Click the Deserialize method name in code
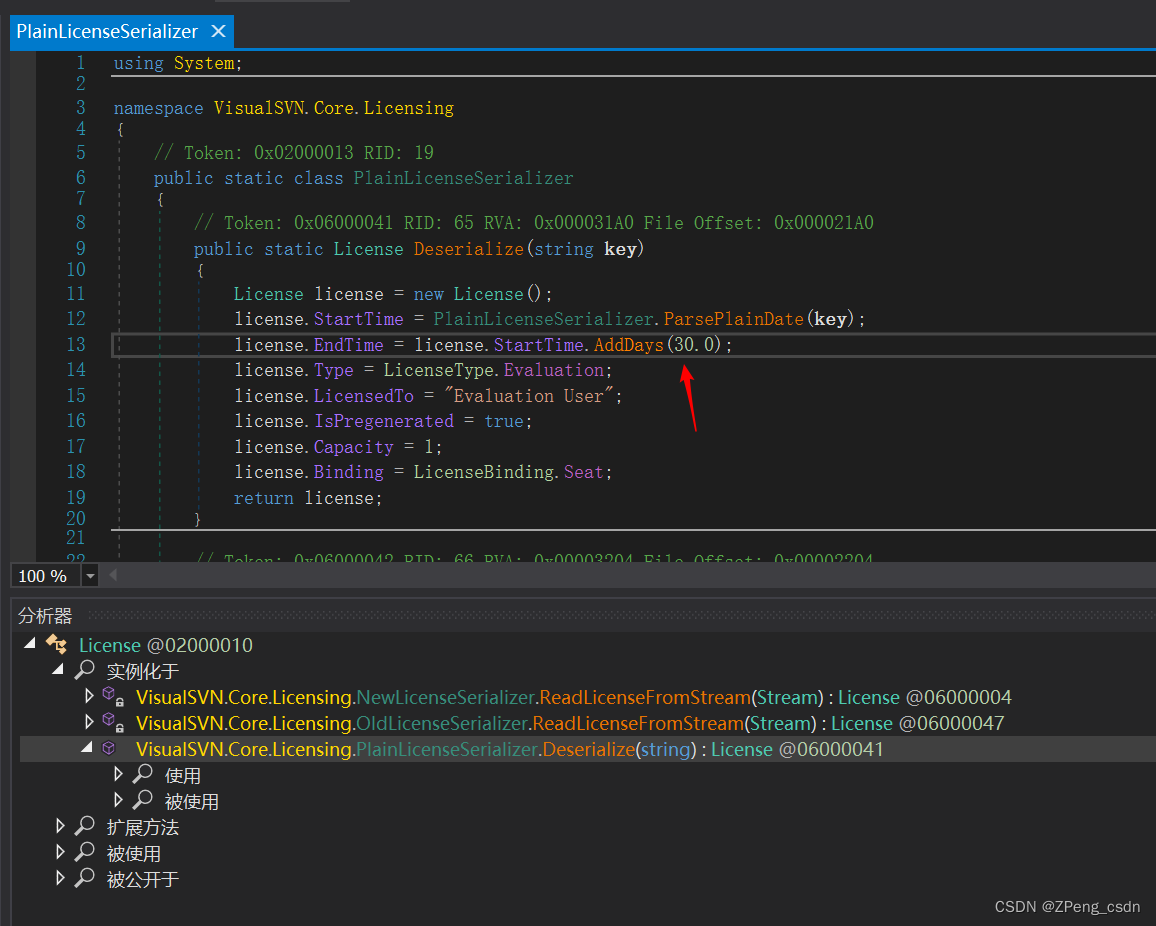This screenshot has height=926, width=1156. tap(468, 249)
